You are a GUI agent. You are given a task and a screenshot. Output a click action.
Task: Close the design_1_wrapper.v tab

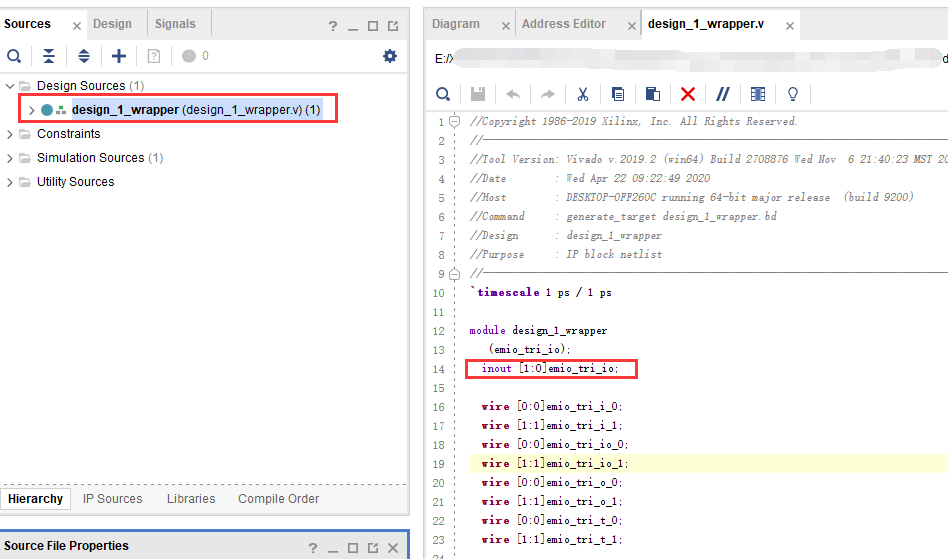(x=790, y=26)
